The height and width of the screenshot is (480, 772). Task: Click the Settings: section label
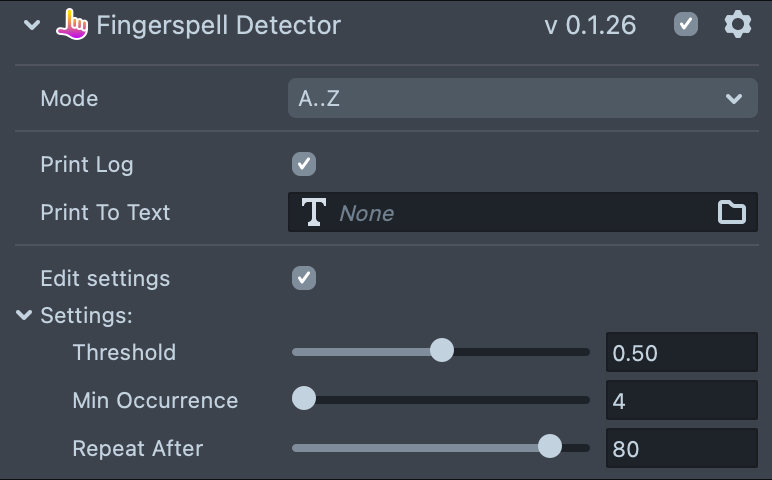click(86, 316)
